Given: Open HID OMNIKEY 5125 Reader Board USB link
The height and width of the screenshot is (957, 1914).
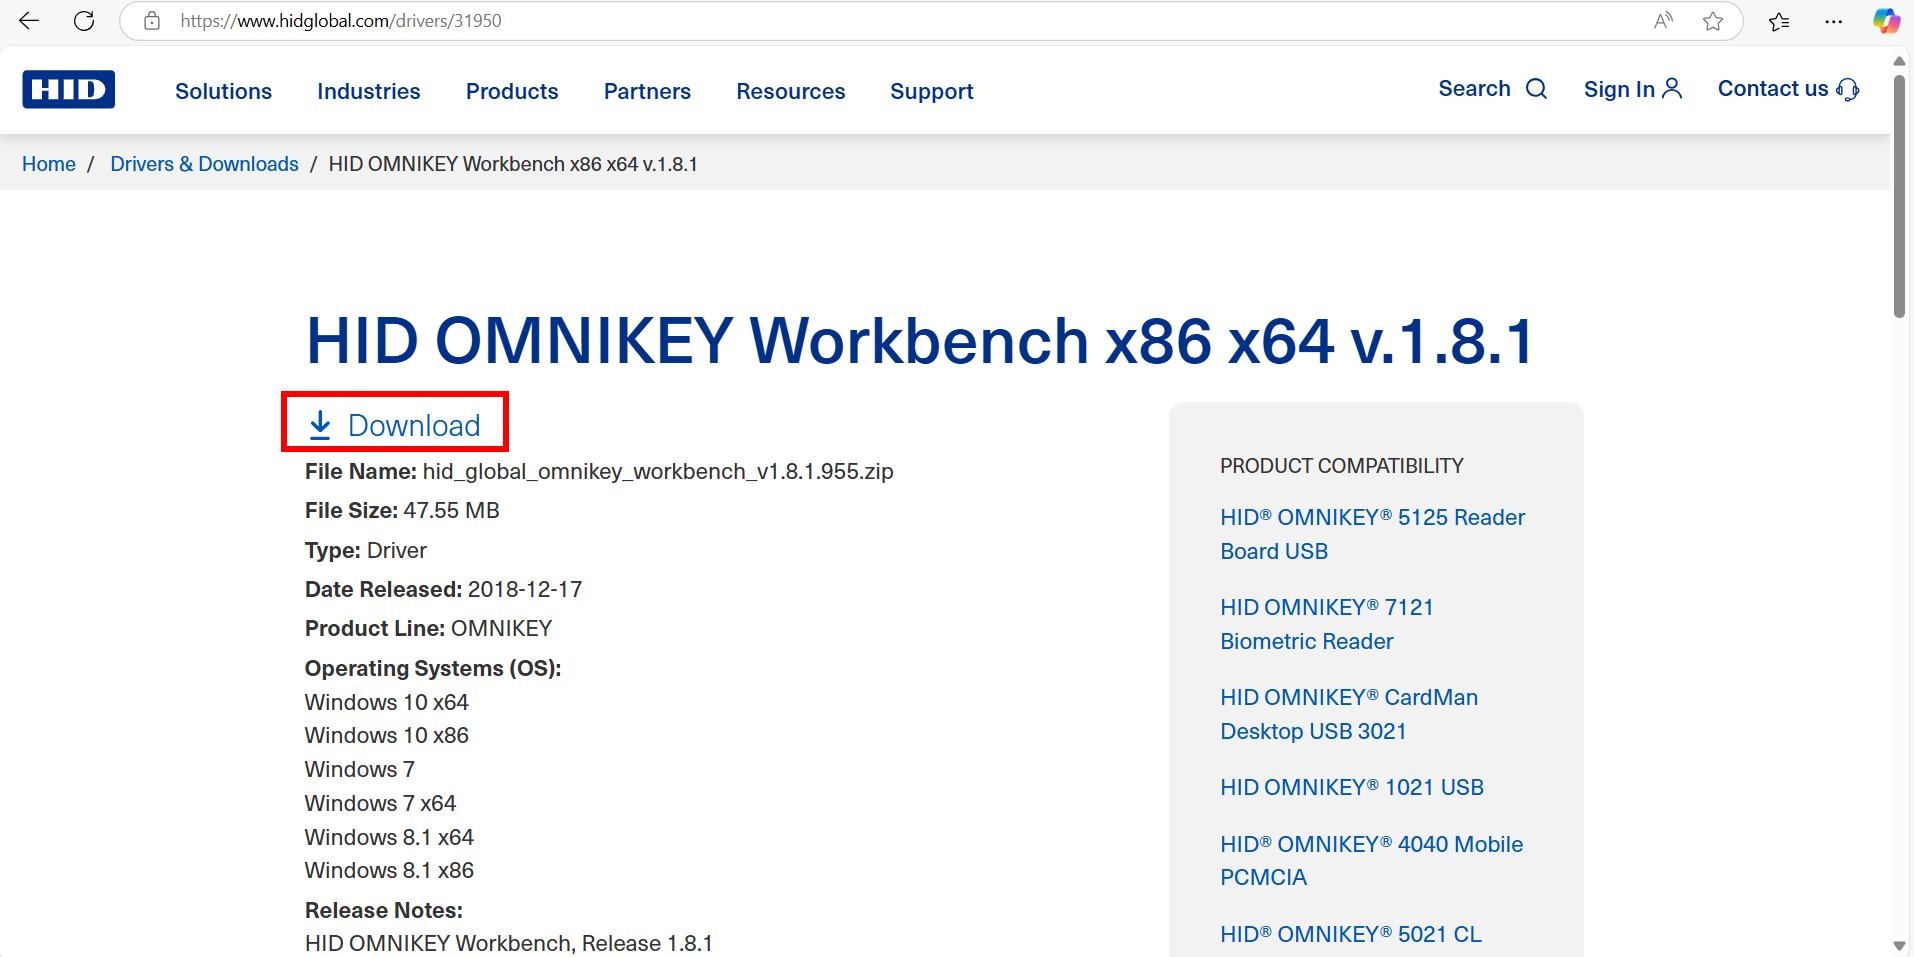Looking at the screenshot, I should pyautogui.click(x=1372, y=534).
